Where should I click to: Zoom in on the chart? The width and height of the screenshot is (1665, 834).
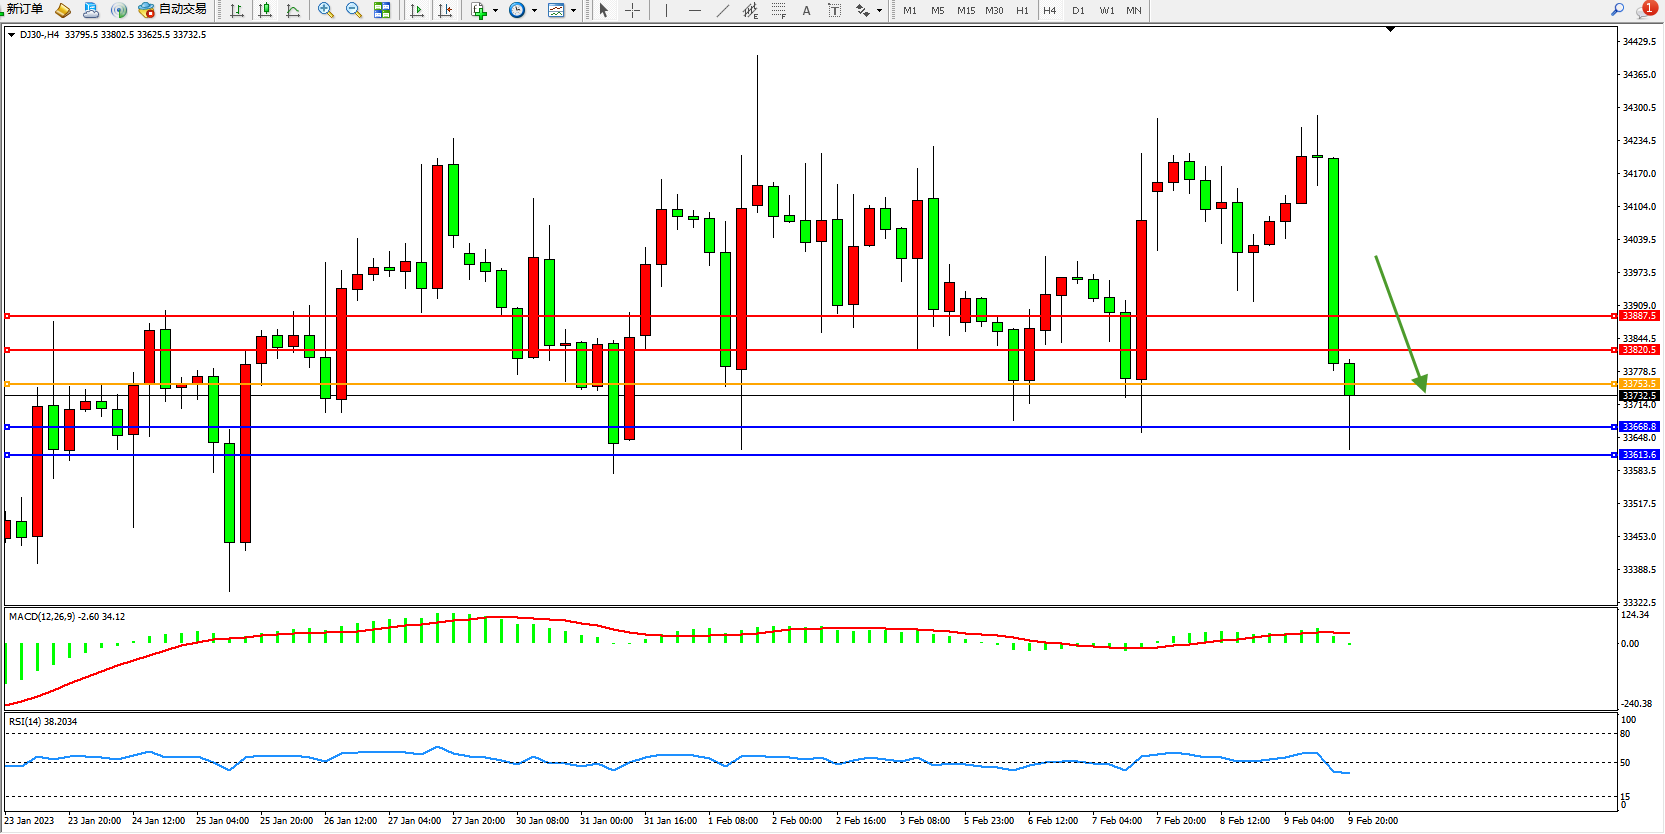pos(325,10)
